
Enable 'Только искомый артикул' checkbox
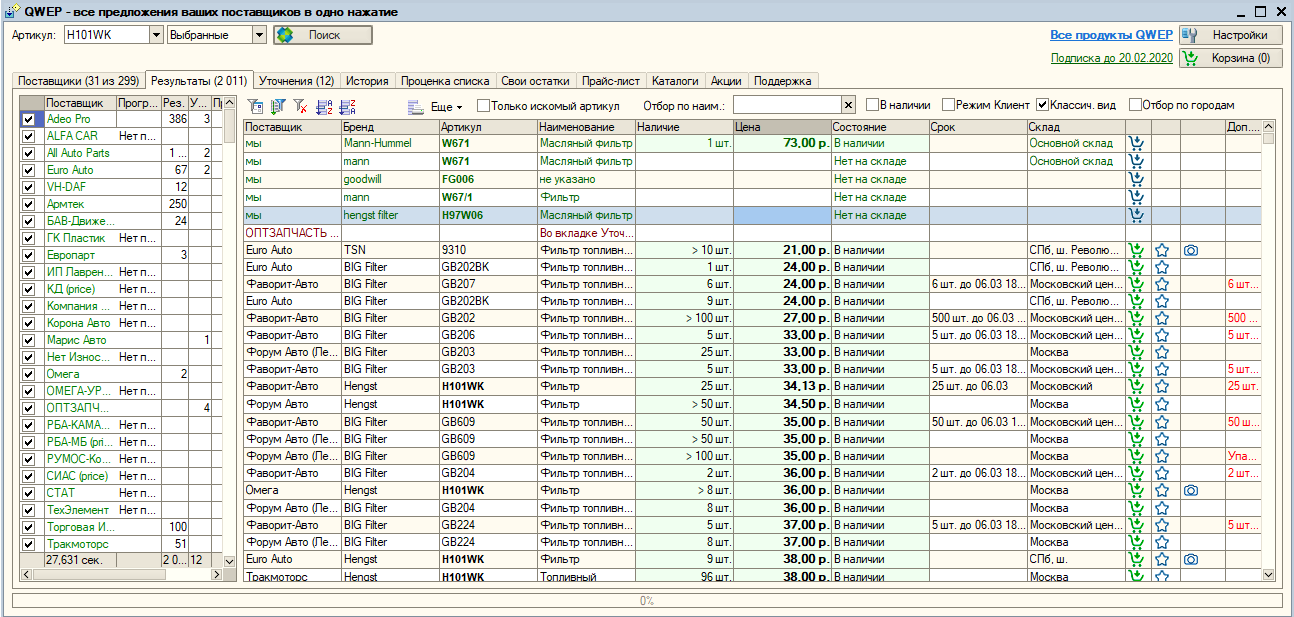coord(484,105)
